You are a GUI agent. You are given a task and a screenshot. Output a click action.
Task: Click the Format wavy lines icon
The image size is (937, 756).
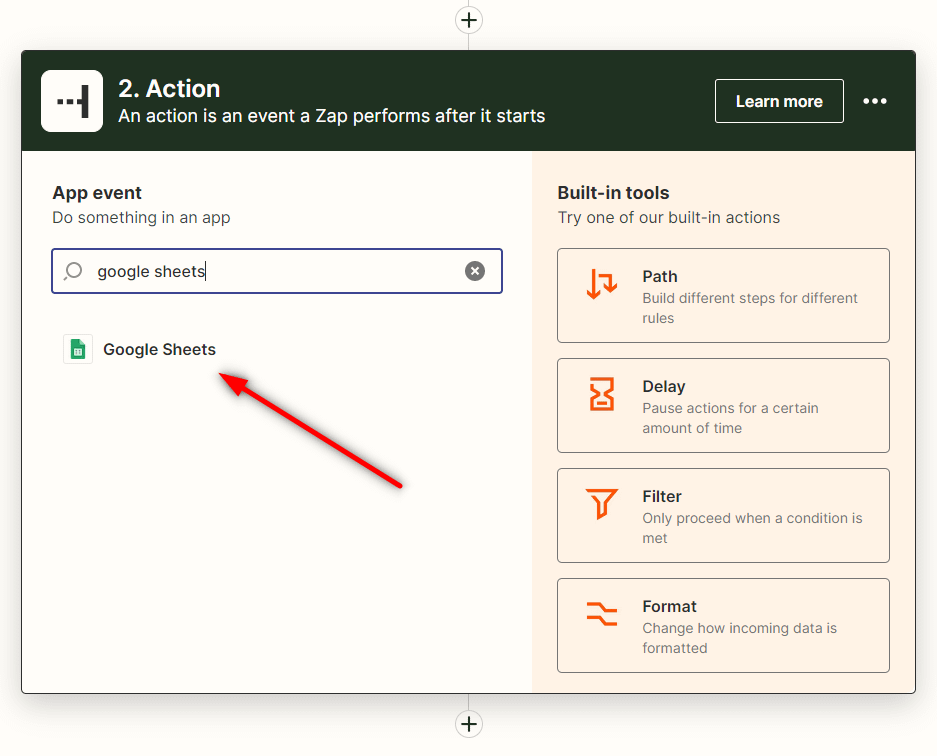602,615
